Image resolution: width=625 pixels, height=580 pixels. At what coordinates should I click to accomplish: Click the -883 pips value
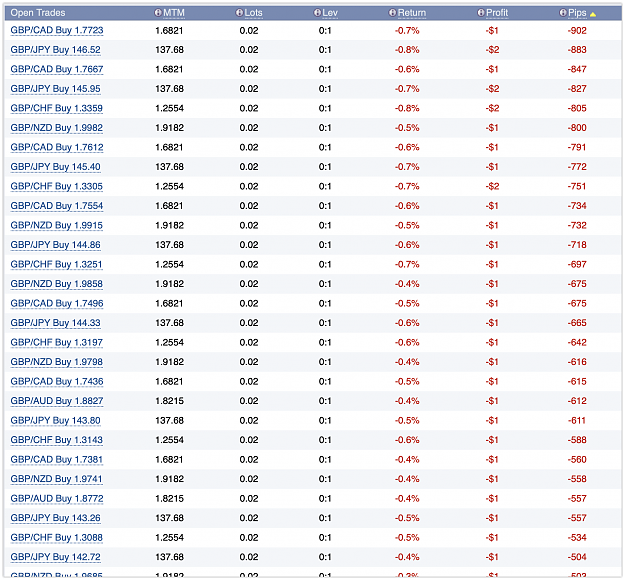pos(577,50)
